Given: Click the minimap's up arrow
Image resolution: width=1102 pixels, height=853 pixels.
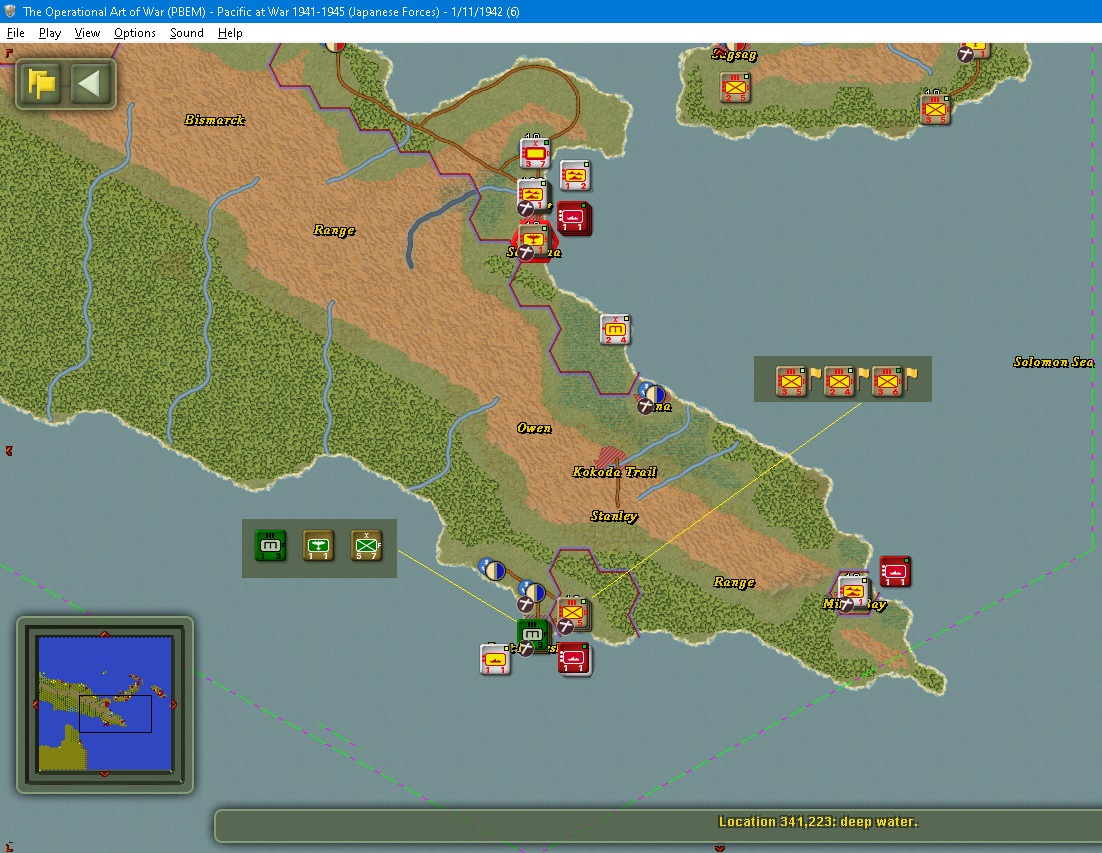Looking at the screenshot, I should pyautogui.click(x=105, y=634).
